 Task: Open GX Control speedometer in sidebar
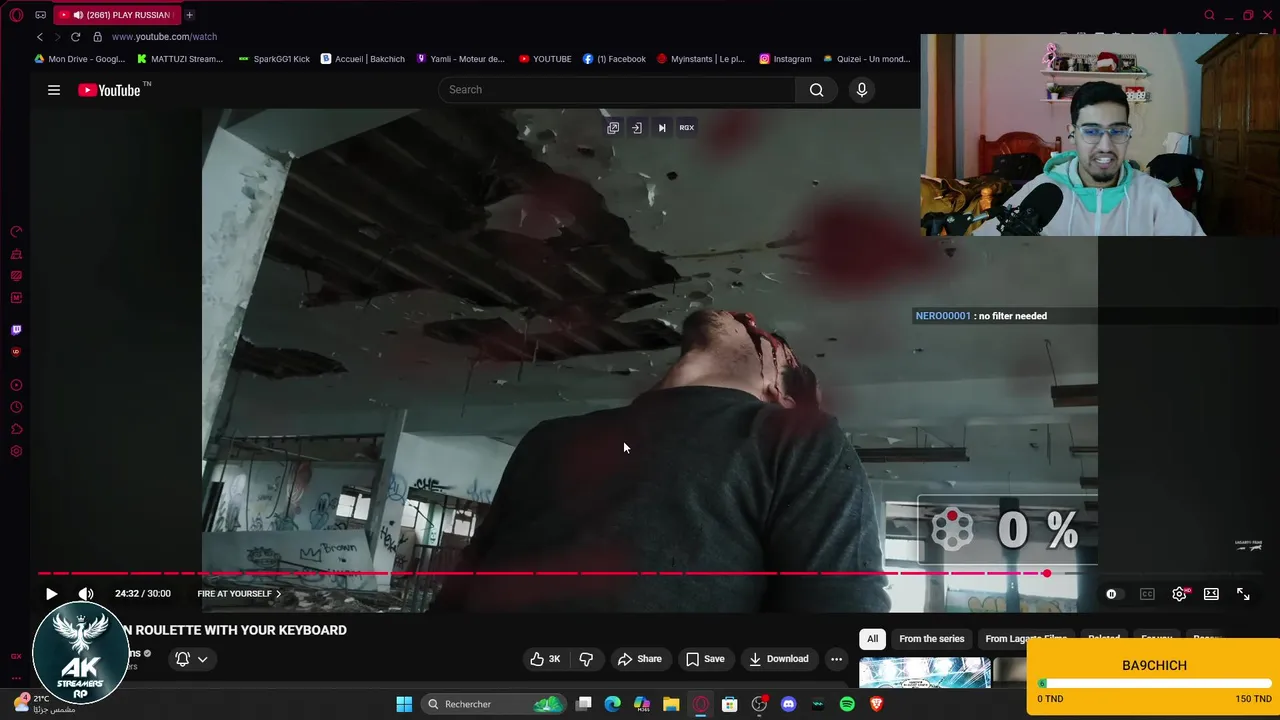coord(16,232)
